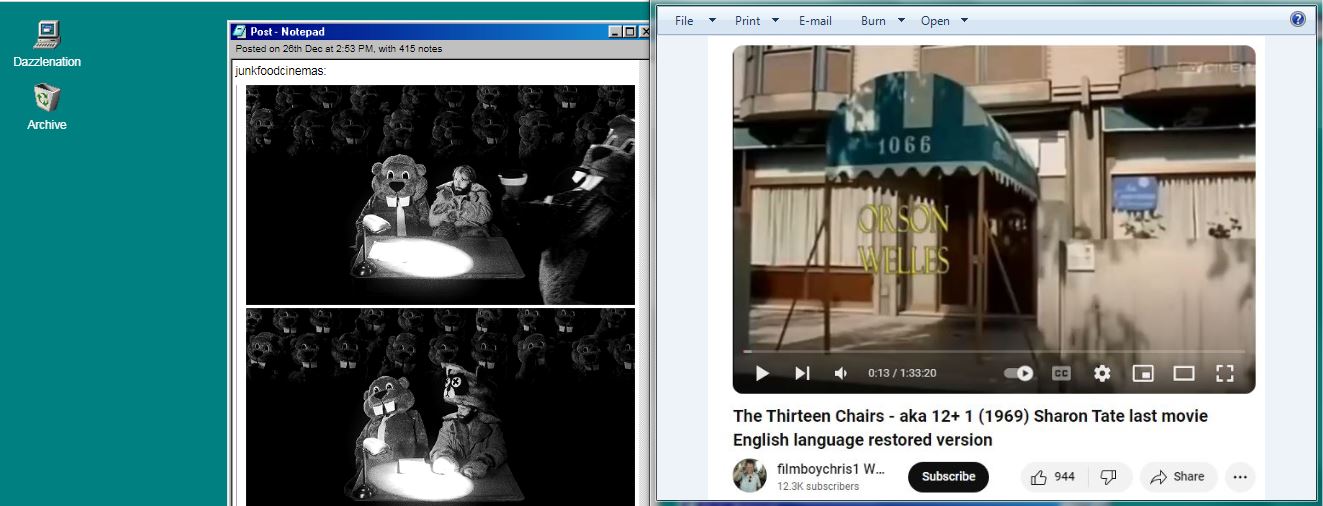Click the top beaver interrogation image in Notepad
Viewport: 1323px width, 506px height.
click(440, 194)
